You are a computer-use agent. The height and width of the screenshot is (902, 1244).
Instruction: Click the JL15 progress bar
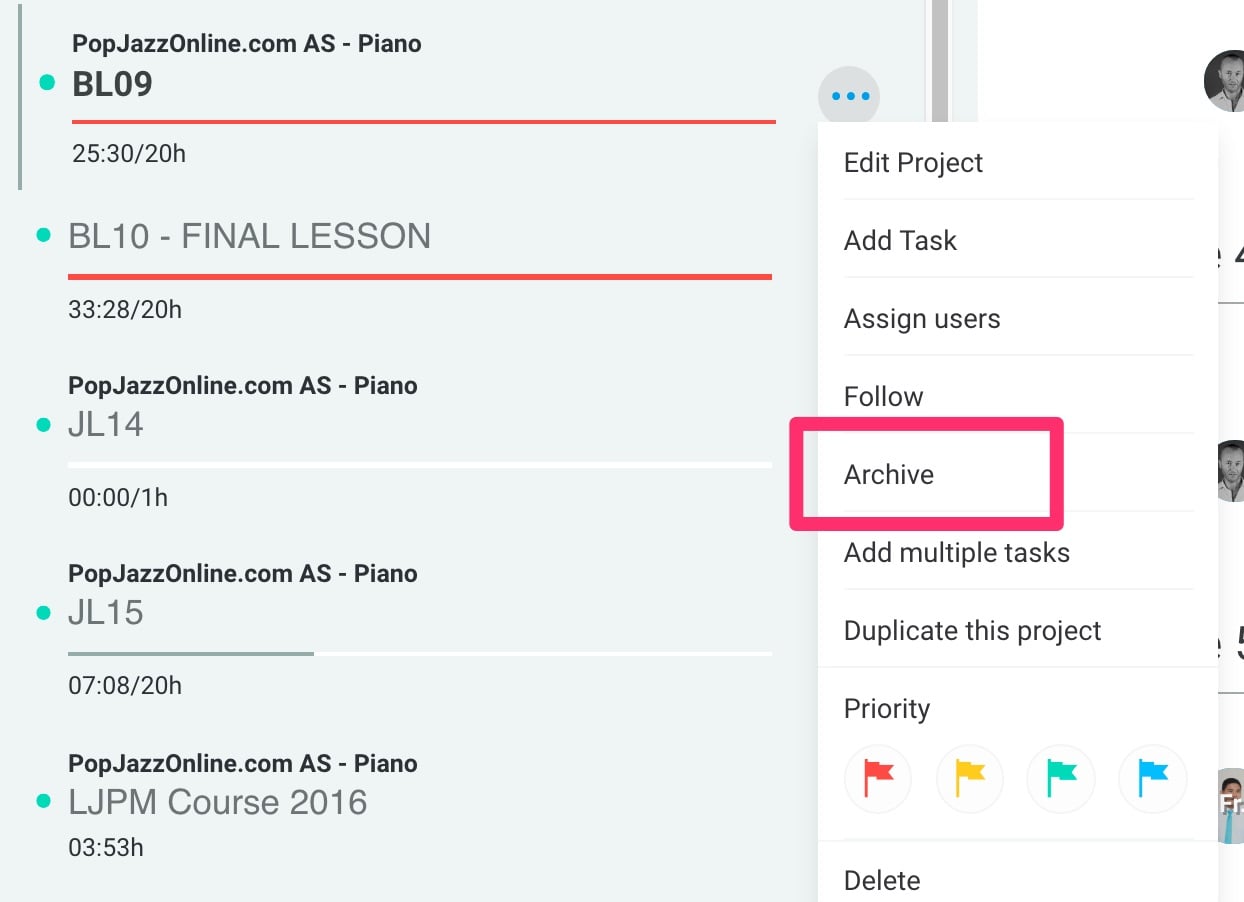420,654
